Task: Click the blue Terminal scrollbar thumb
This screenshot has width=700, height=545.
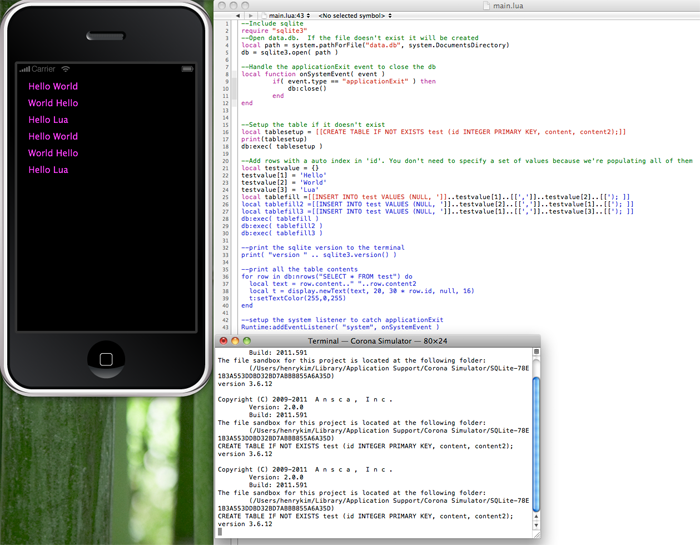Action: 536,444
